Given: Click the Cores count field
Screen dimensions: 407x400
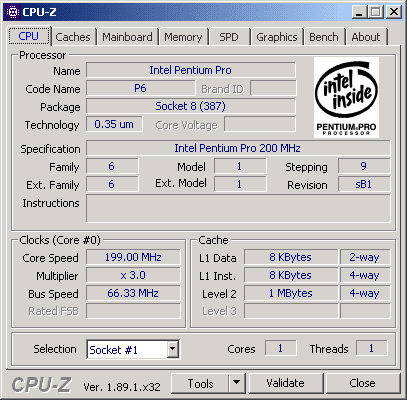Looking at the screenshot, I should click(280, 348).
